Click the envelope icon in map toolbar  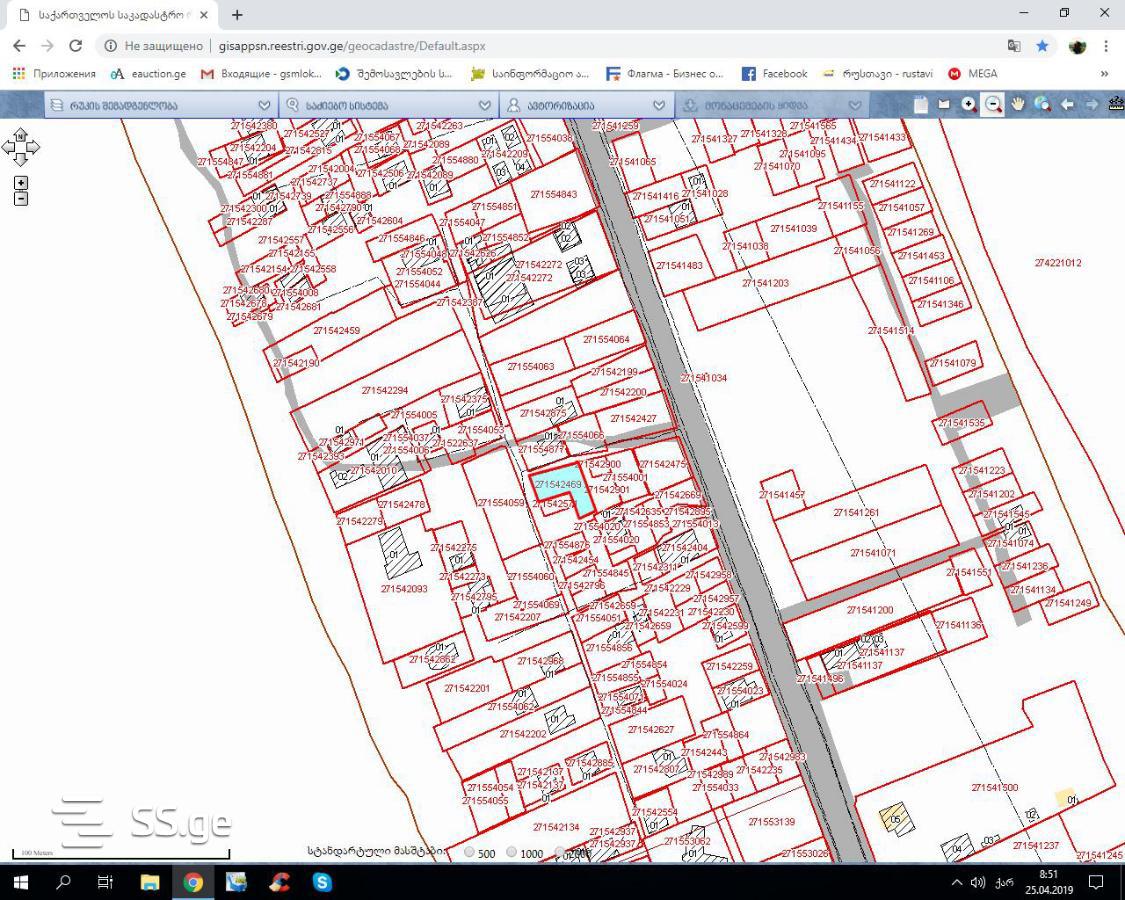tap(944, 105)
